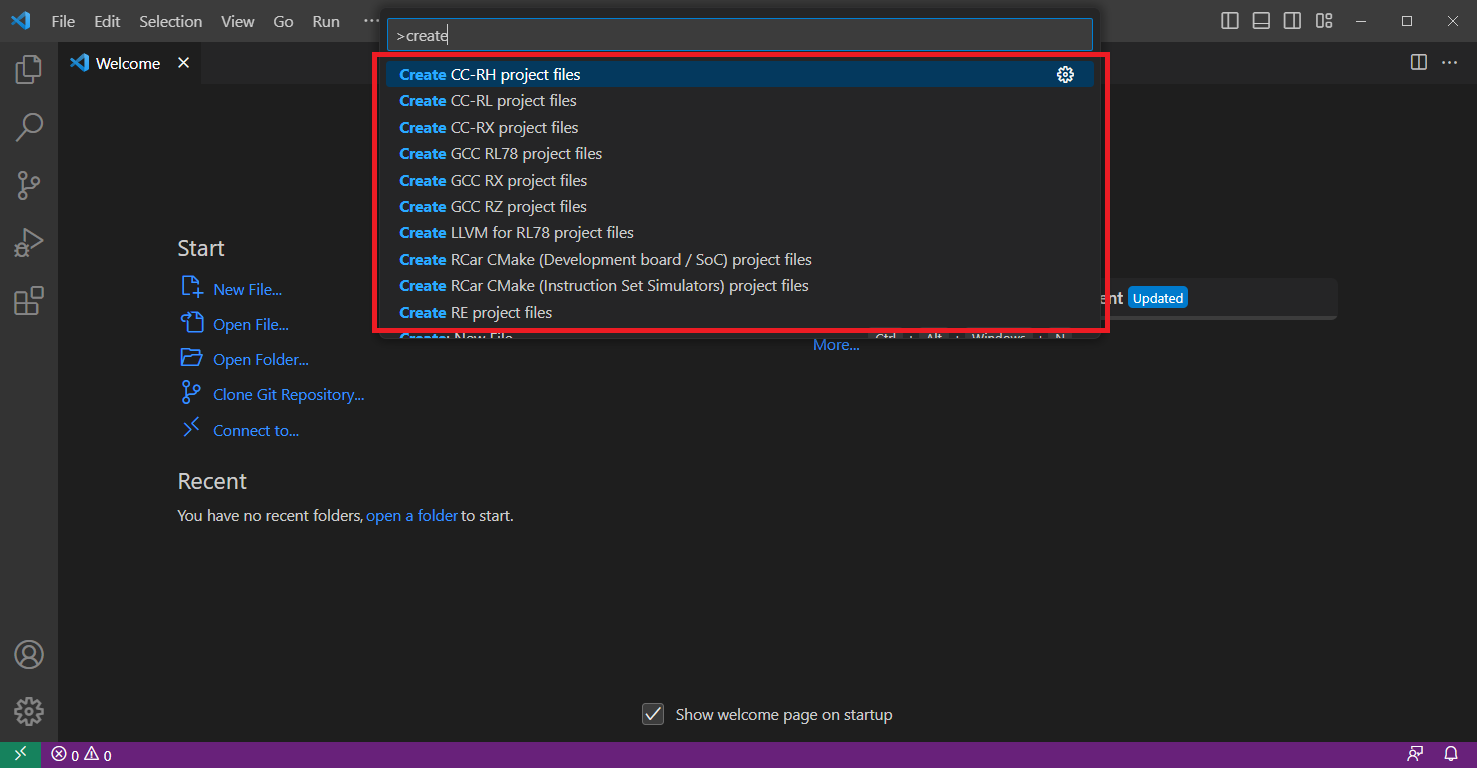1477x768 pixels.
Task: Select Create RCar CMake Development board project files
Action: (x=739, y=260)
